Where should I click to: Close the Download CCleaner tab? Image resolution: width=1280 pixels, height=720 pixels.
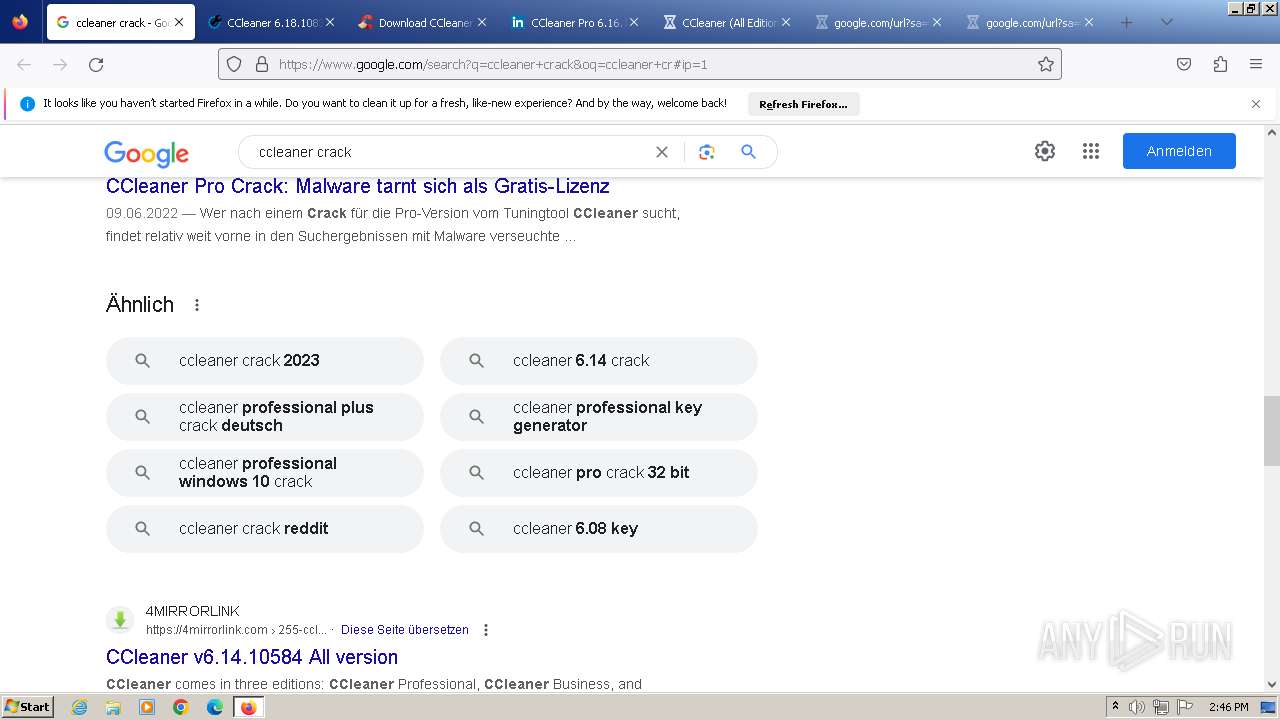click(482, 22)
